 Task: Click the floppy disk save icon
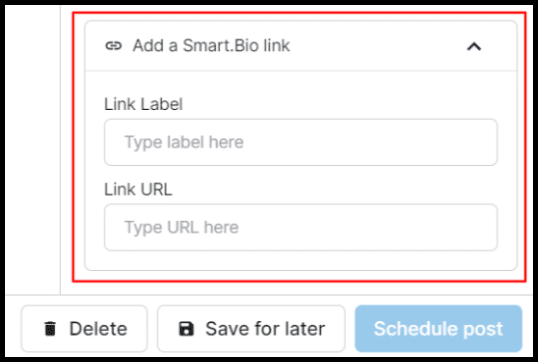tap(186, 329)
